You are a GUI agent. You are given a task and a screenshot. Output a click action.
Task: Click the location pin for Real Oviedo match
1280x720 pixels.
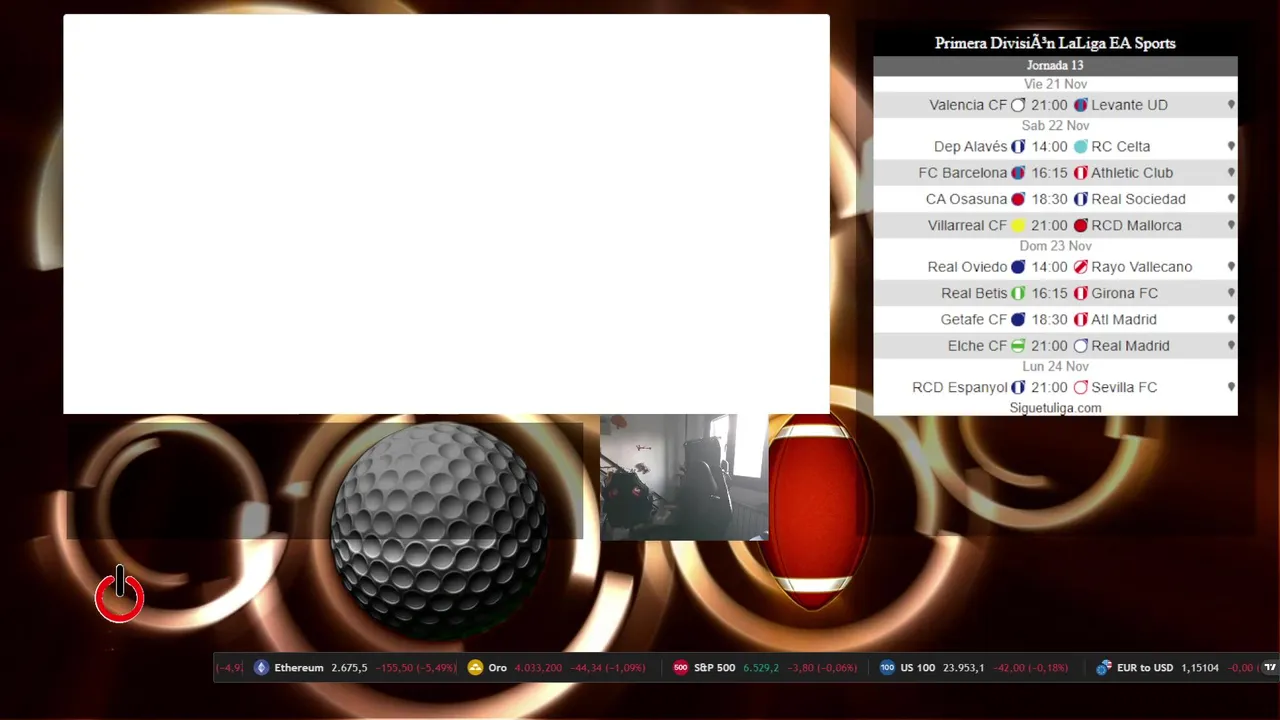click(x=1231, y=266)
